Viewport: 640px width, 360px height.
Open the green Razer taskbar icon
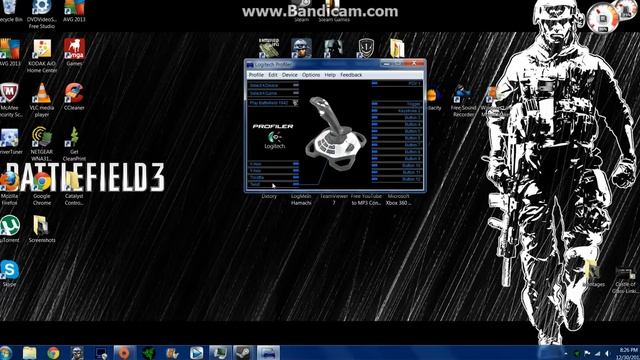[x=149, y=353]
